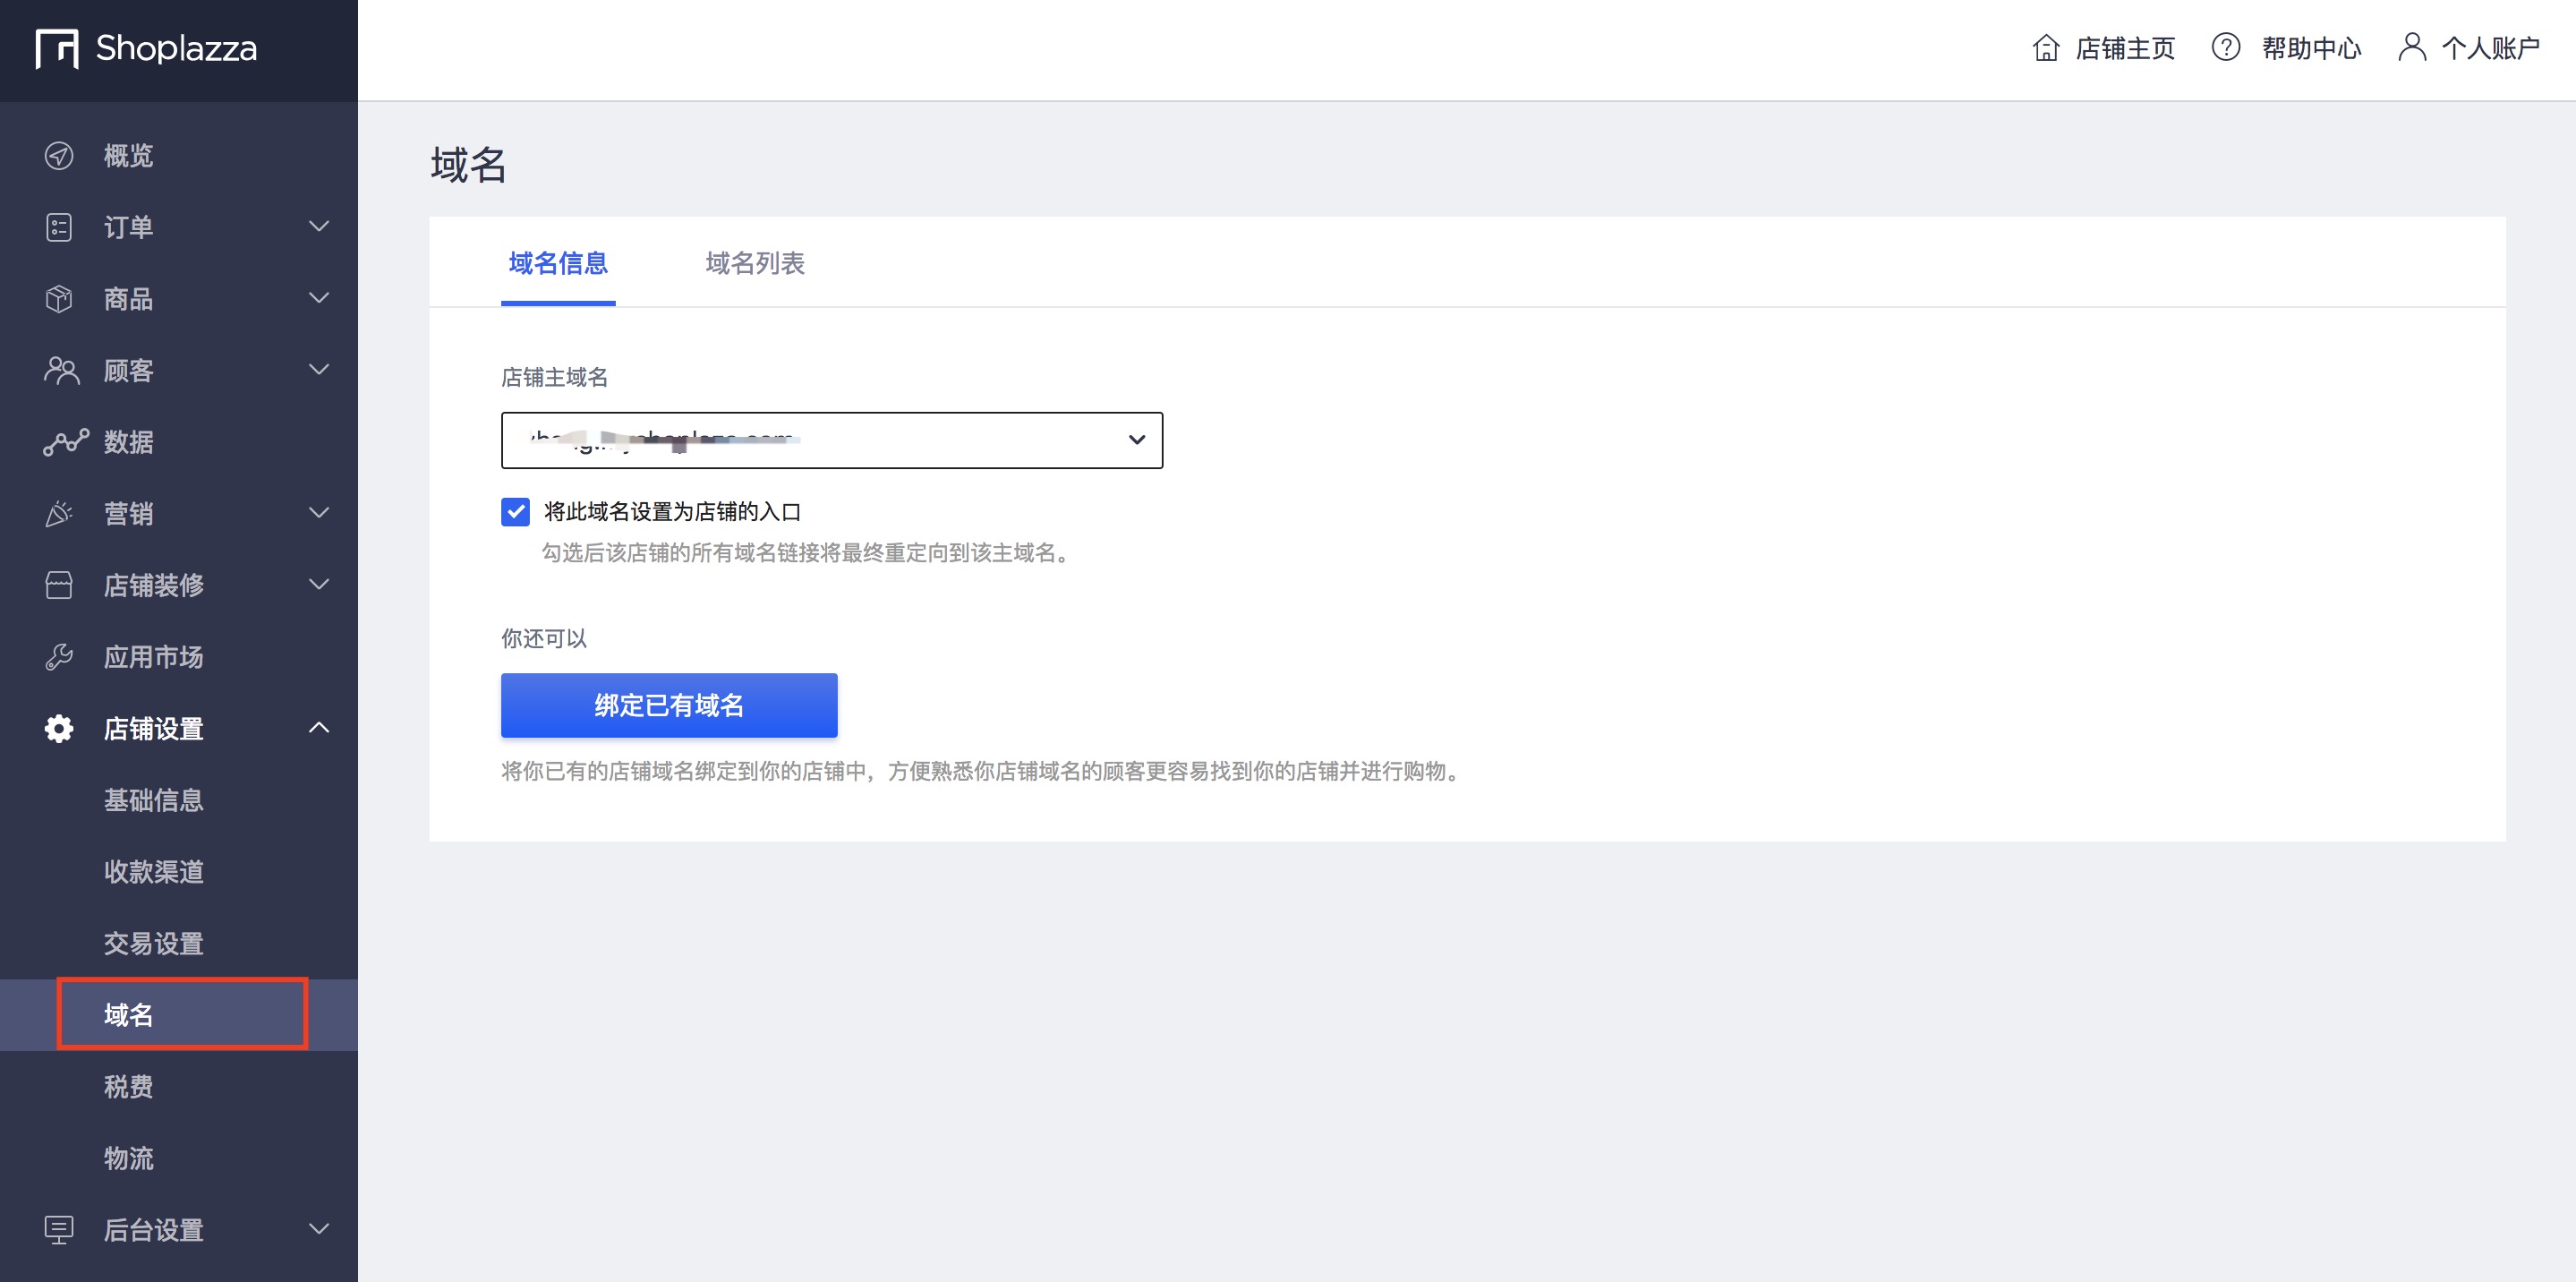Click the 概览 compass icon
Screen dimensions: 2576x1282
(59, 156)
